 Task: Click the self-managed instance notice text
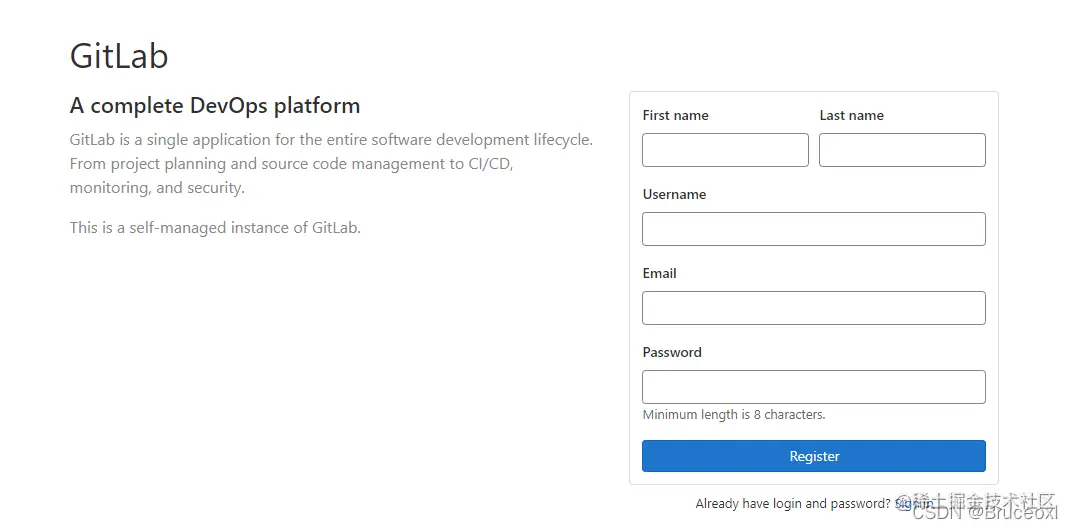[215, 227]
